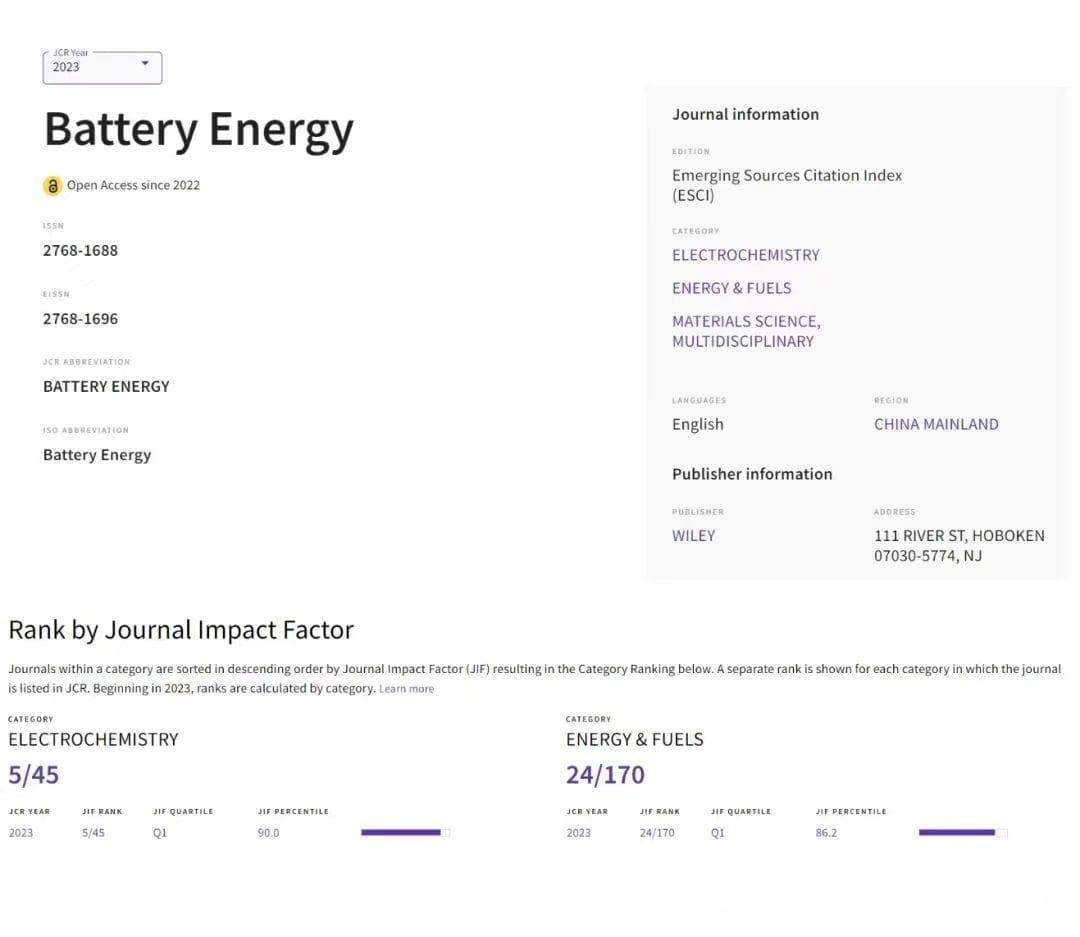Click the Rank by Journal Impact Factor heading

tap(181, 630)
